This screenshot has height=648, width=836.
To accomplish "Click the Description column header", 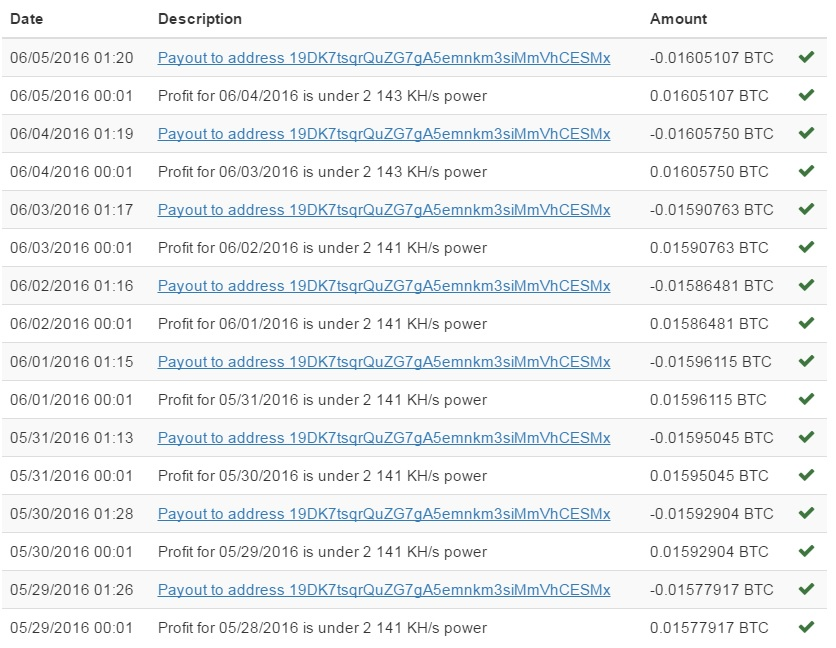I will 200,19.
